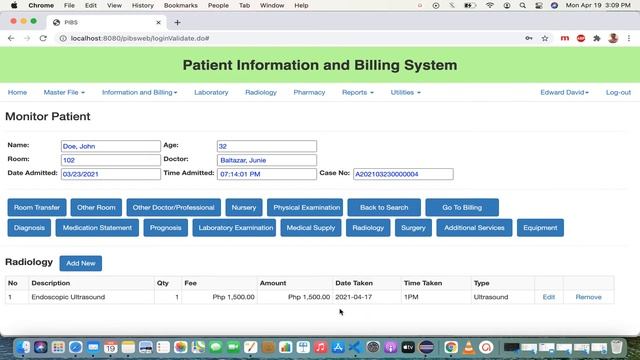Image resolution: width=640 pixels, height=360 pixels.
Task: Open VLC from the dock
Action: (469, 347)
